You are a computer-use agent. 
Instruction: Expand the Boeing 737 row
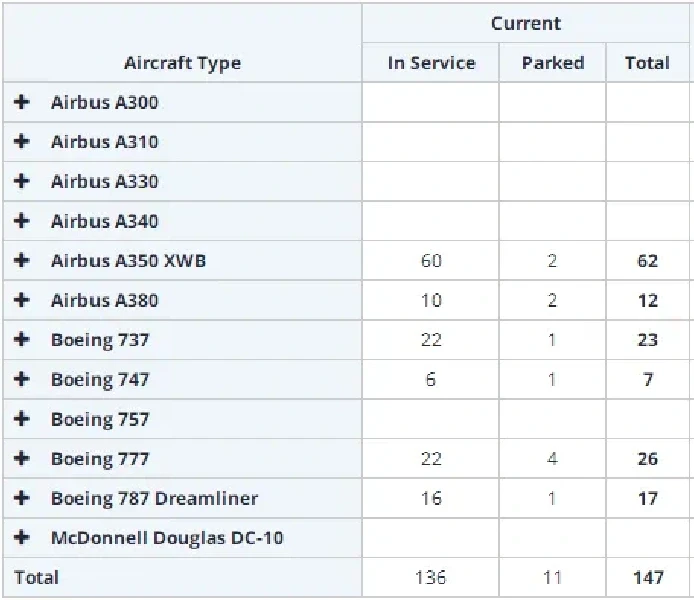coord(22,340)
